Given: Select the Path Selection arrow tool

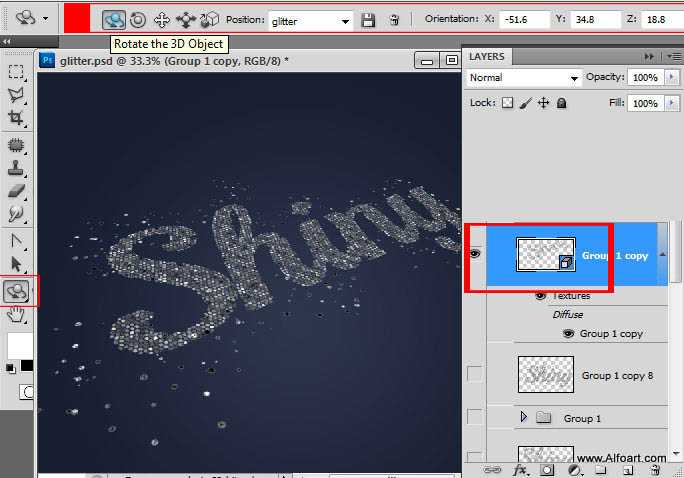Looking at the screenshot, I should click(16, 264).
